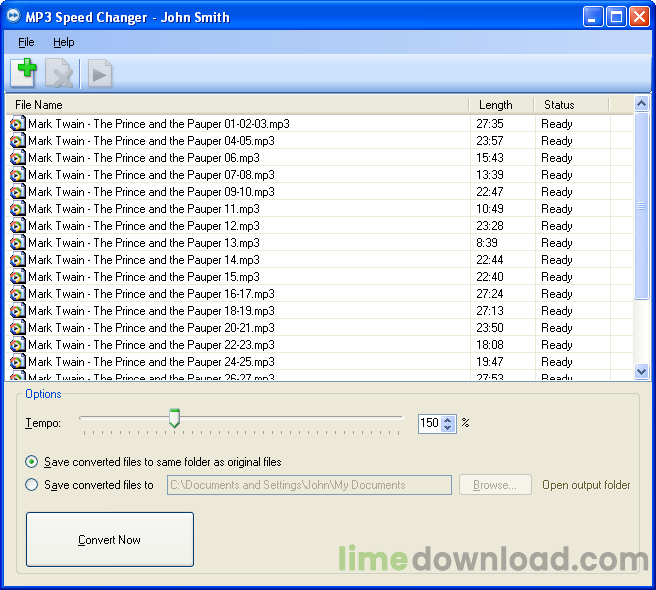Click file icon of Pauper 13.mp3
The image size is (656, 590).
[x=17, y=243]
